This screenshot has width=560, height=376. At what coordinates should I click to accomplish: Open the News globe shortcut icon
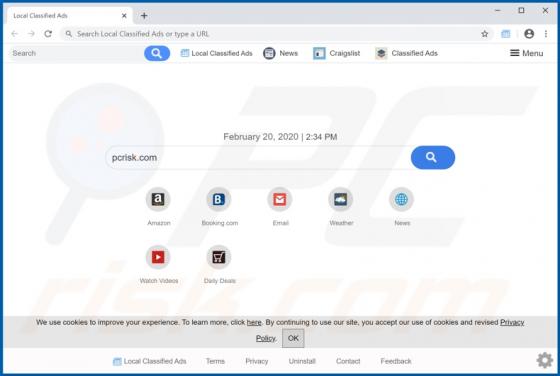(401, 199)
